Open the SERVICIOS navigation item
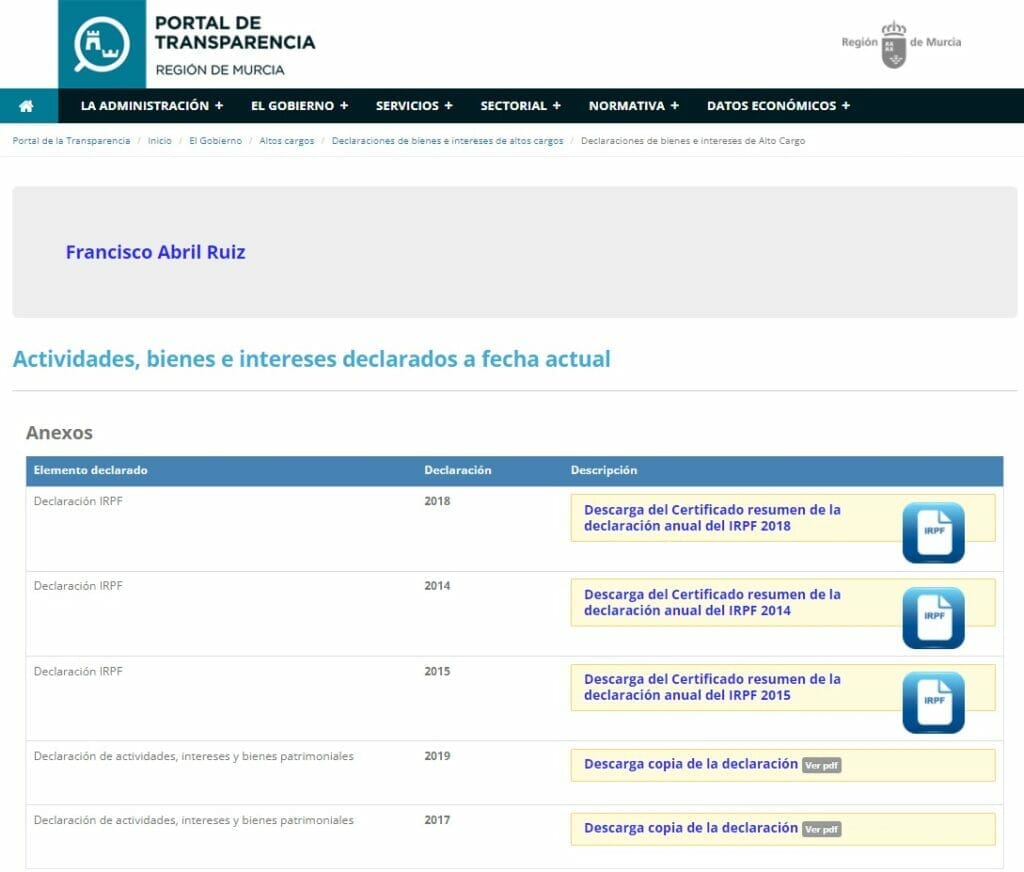 (414, 105)
